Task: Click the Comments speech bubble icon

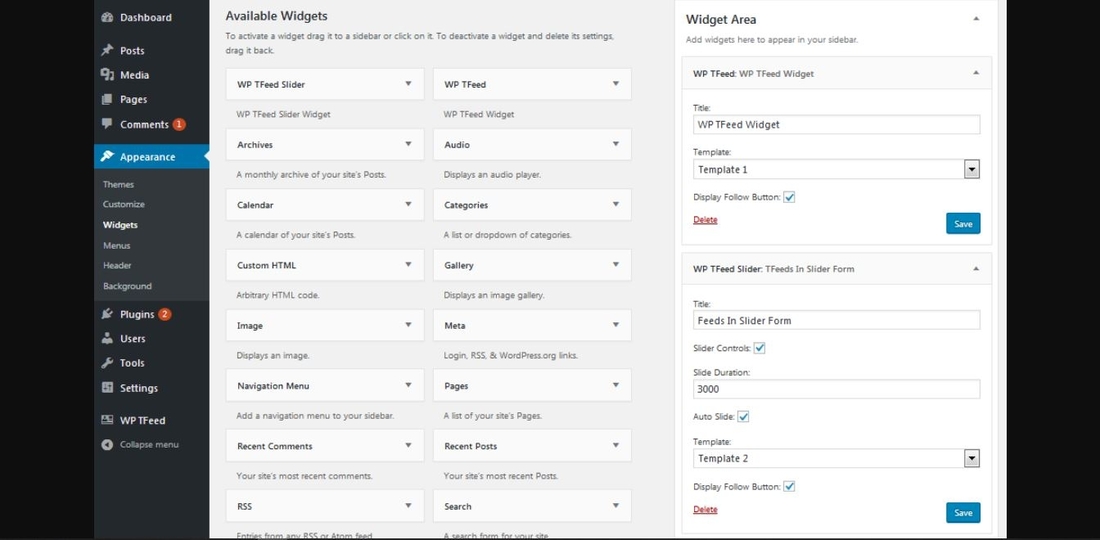Action: (x=108, y=124)
